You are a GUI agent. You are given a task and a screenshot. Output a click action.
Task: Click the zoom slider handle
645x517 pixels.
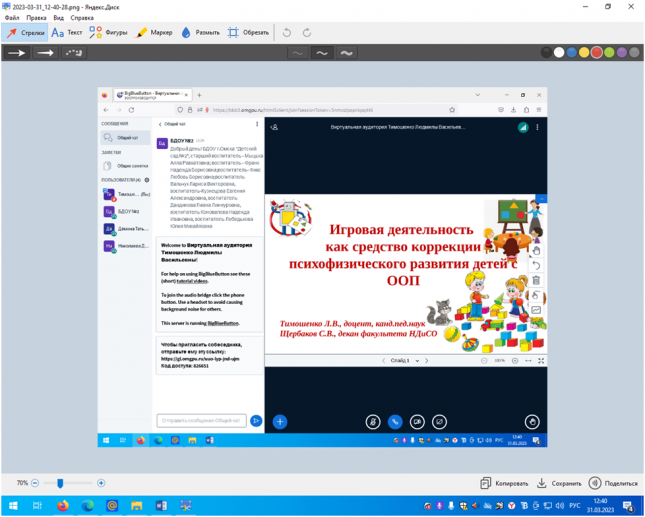[x=60, y=482]
